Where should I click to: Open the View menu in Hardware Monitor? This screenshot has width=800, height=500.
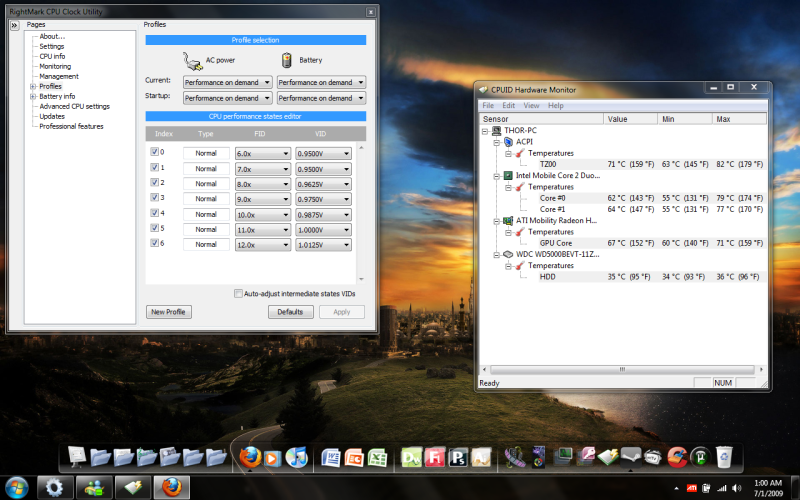click(531, 106)
